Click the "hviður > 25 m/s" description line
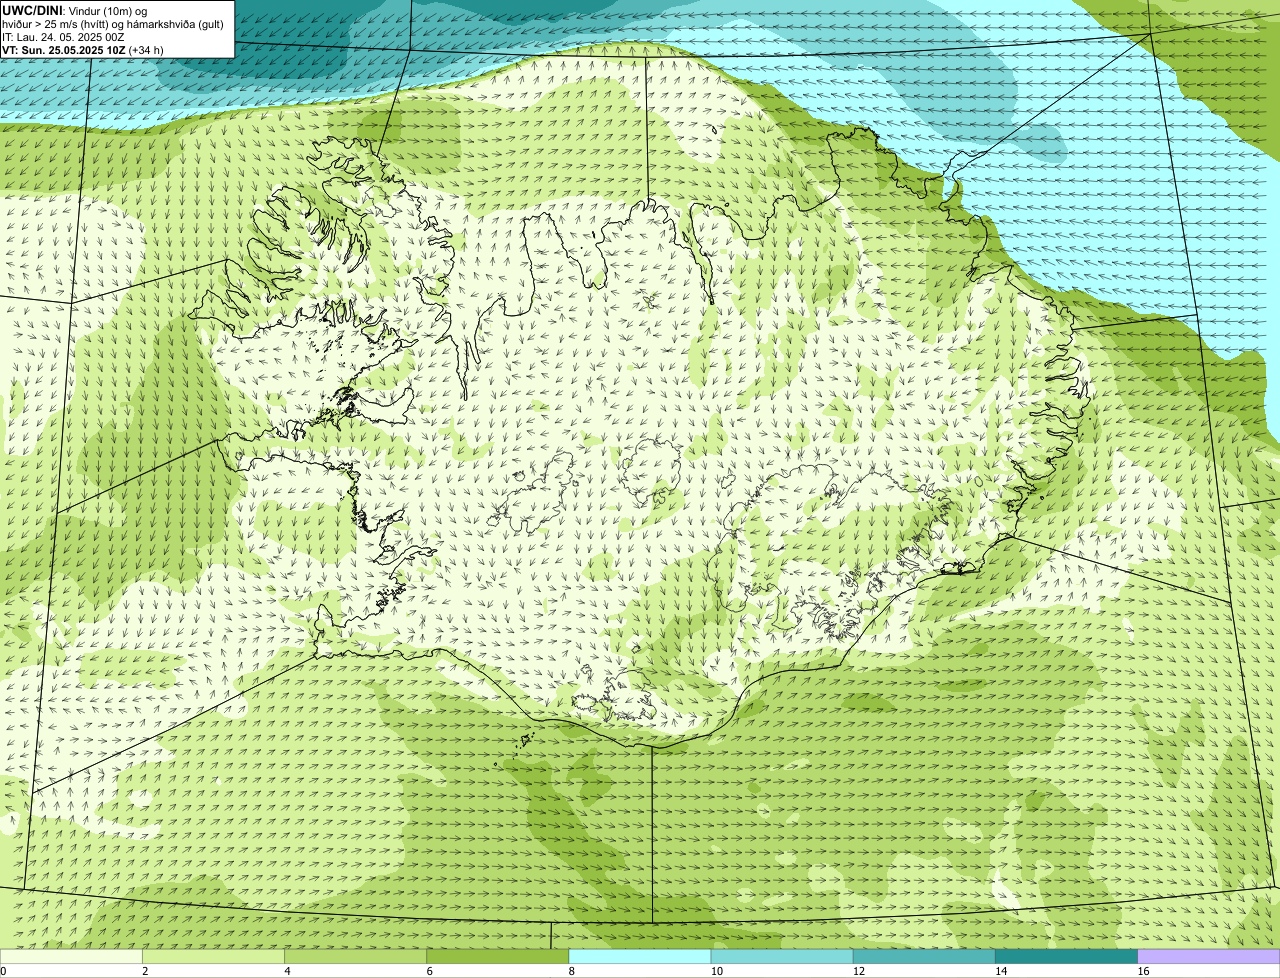 tap(113, 24)
